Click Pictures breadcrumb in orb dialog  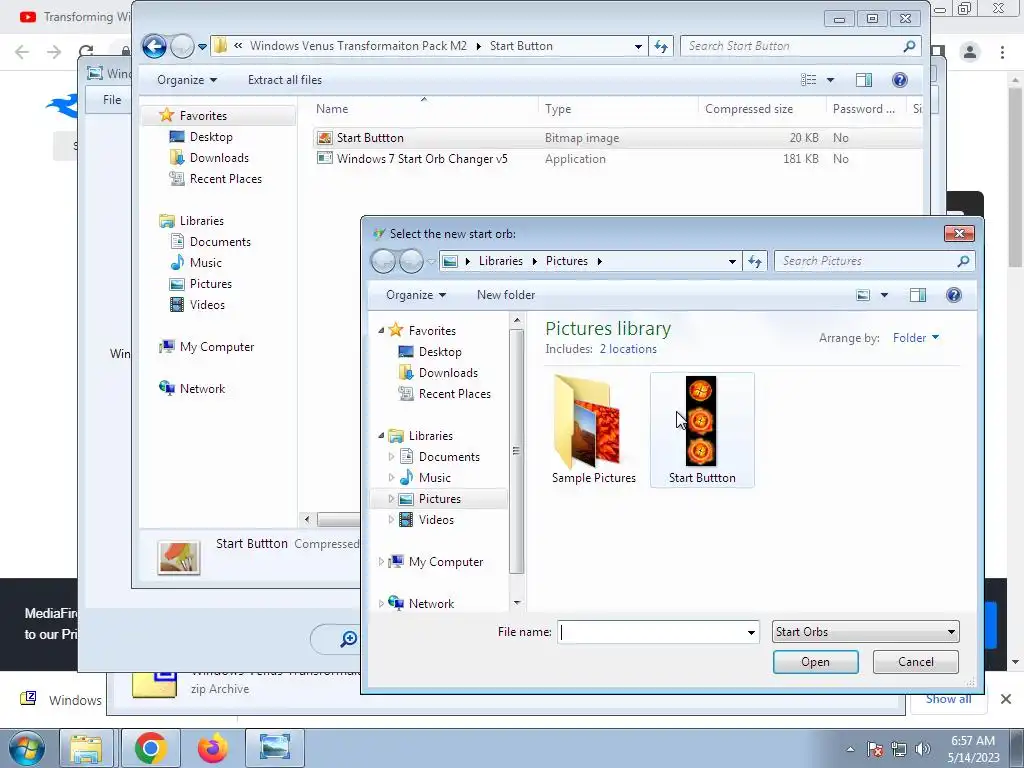[x=566, y=261]
